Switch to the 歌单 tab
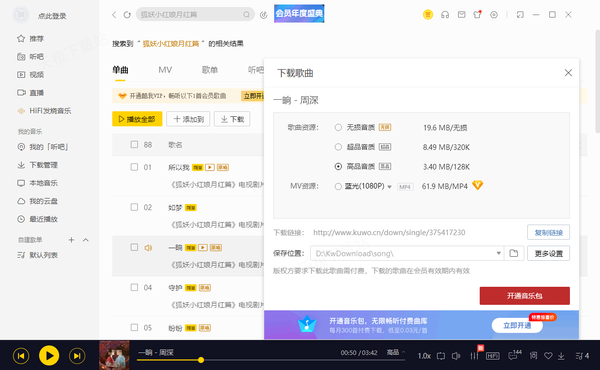The height and width of the screenshot is (370, 600). (210, 70)
